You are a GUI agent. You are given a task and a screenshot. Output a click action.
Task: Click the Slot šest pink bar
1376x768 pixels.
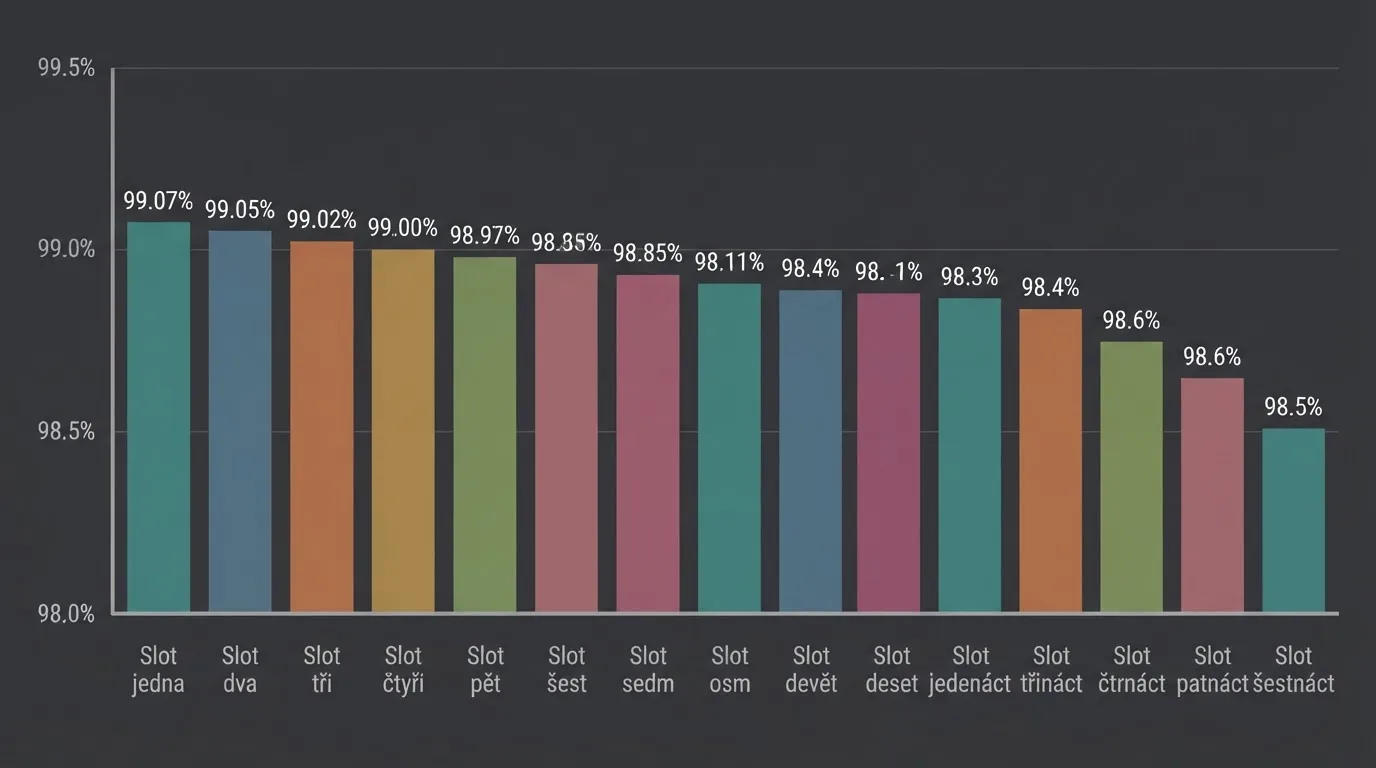point(566,438)
